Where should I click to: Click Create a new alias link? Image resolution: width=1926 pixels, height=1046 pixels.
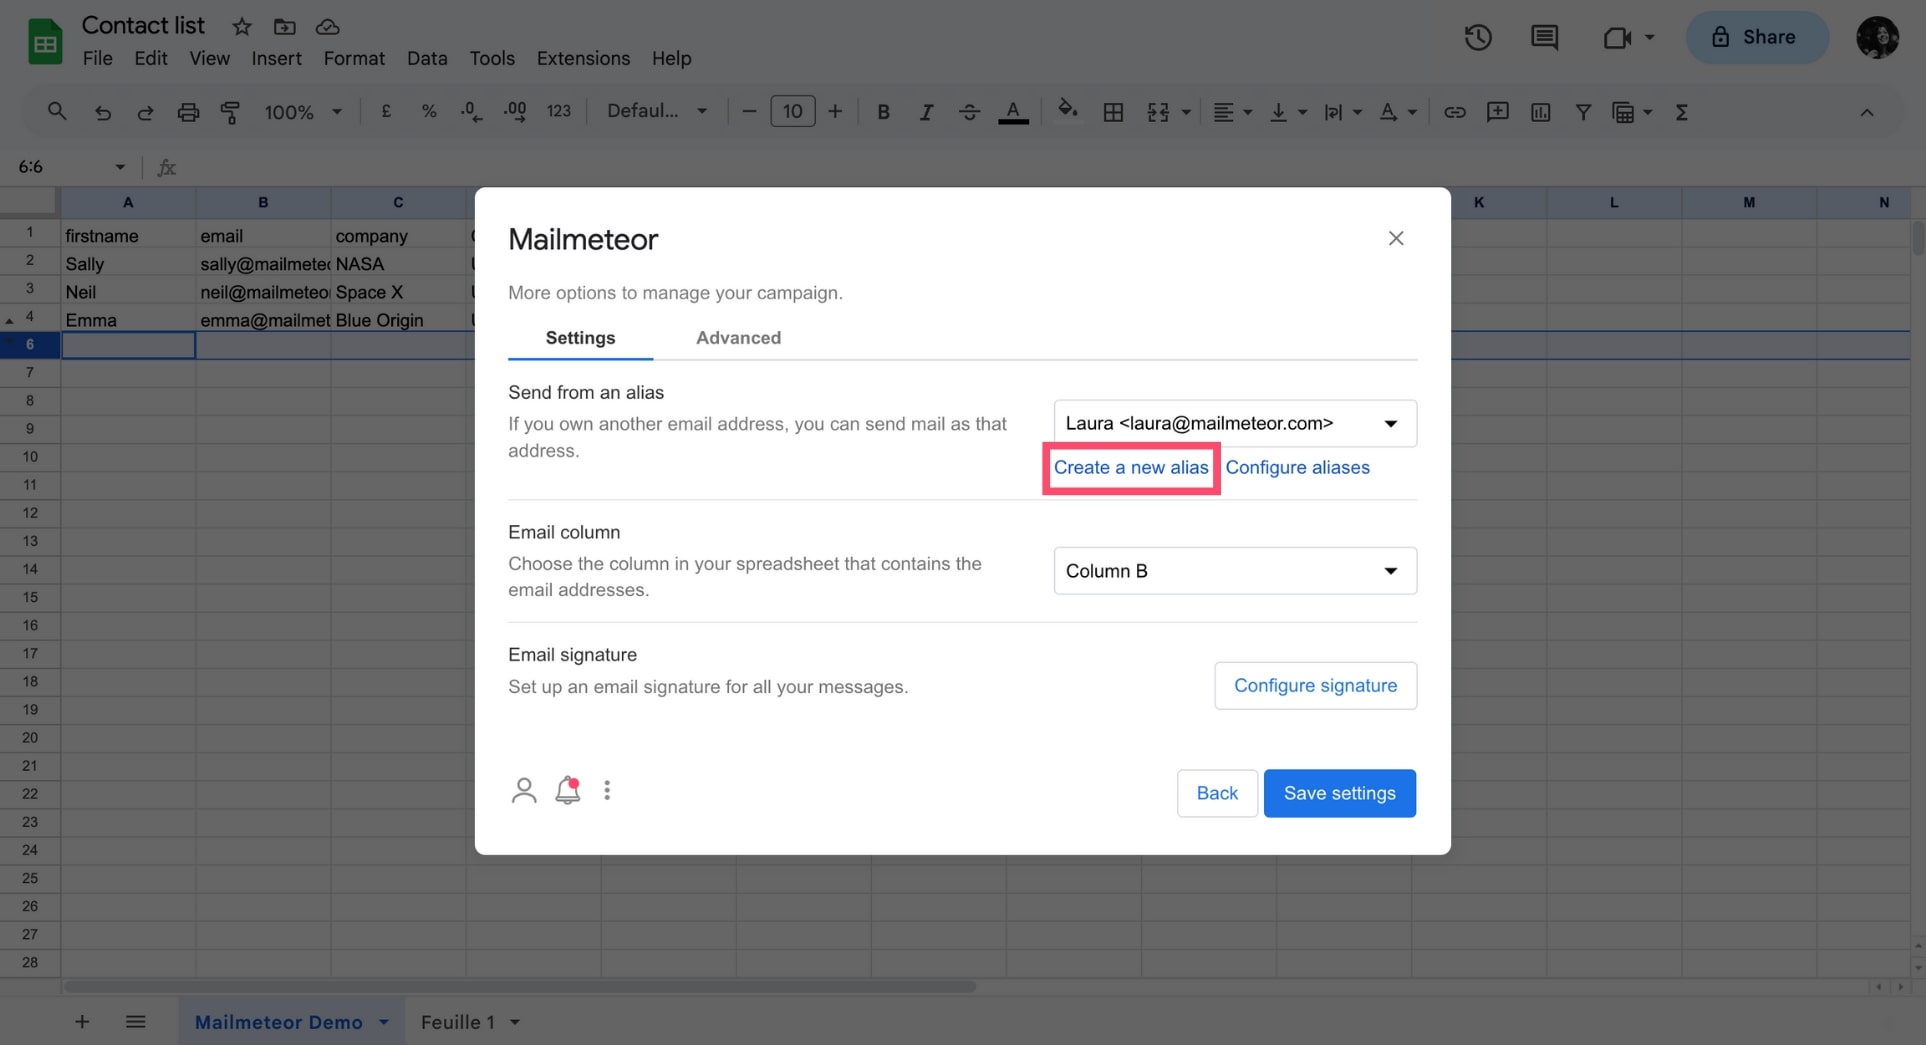[x=1131, y=467]
